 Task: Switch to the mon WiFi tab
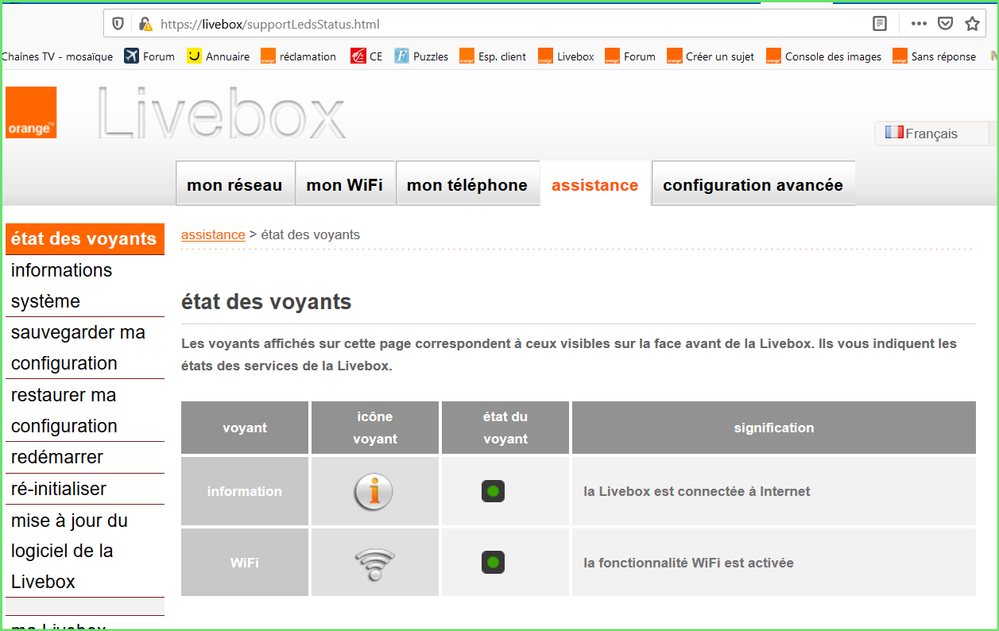345,184
